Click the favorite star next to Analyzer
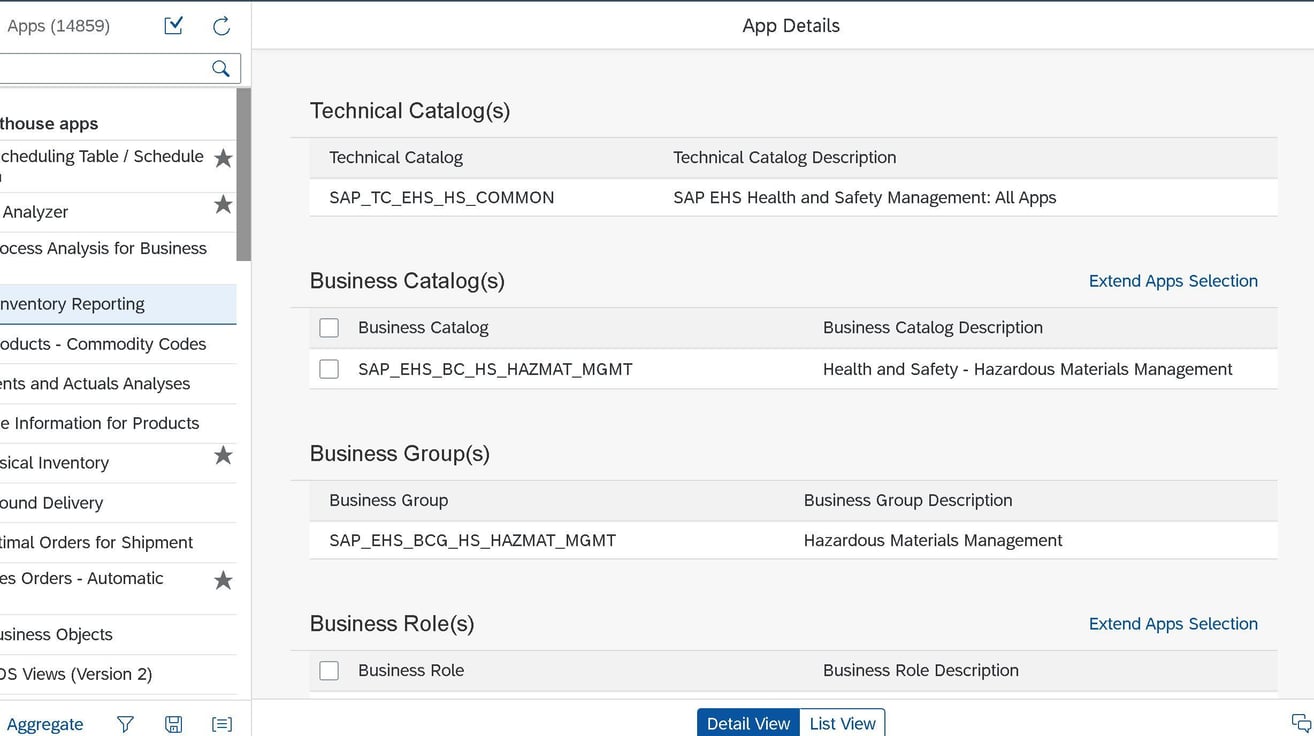The height and width of the screenshot is (736, 1314). [222, 204]
